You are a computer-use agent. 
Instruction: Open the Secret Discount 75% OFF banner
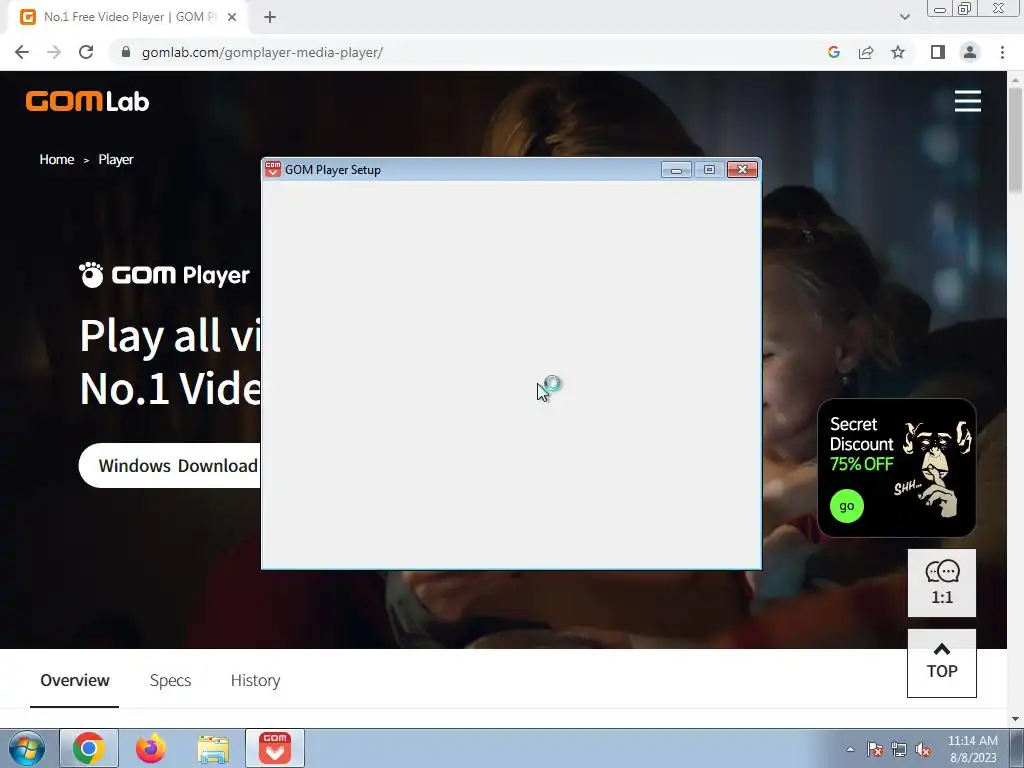(x=897, y=468)
